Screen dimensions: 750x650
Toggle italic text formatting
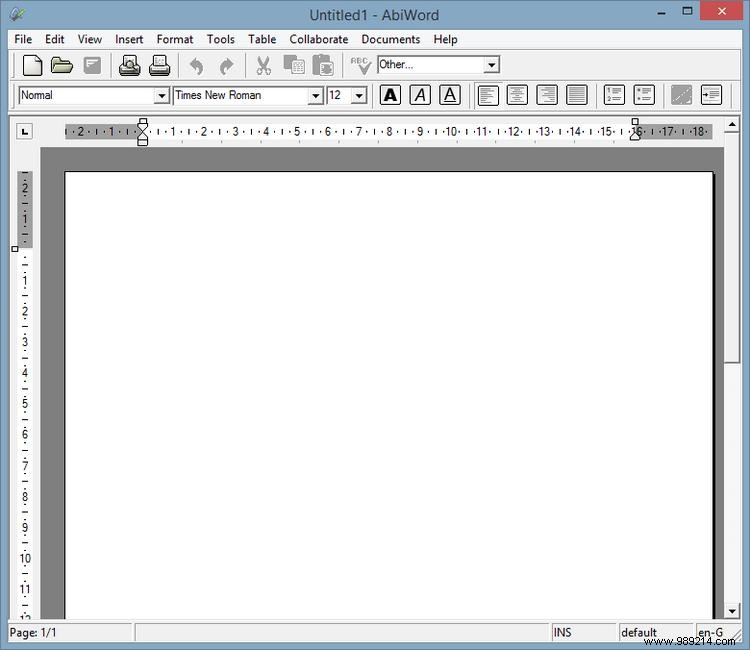(x=420, y=95)
